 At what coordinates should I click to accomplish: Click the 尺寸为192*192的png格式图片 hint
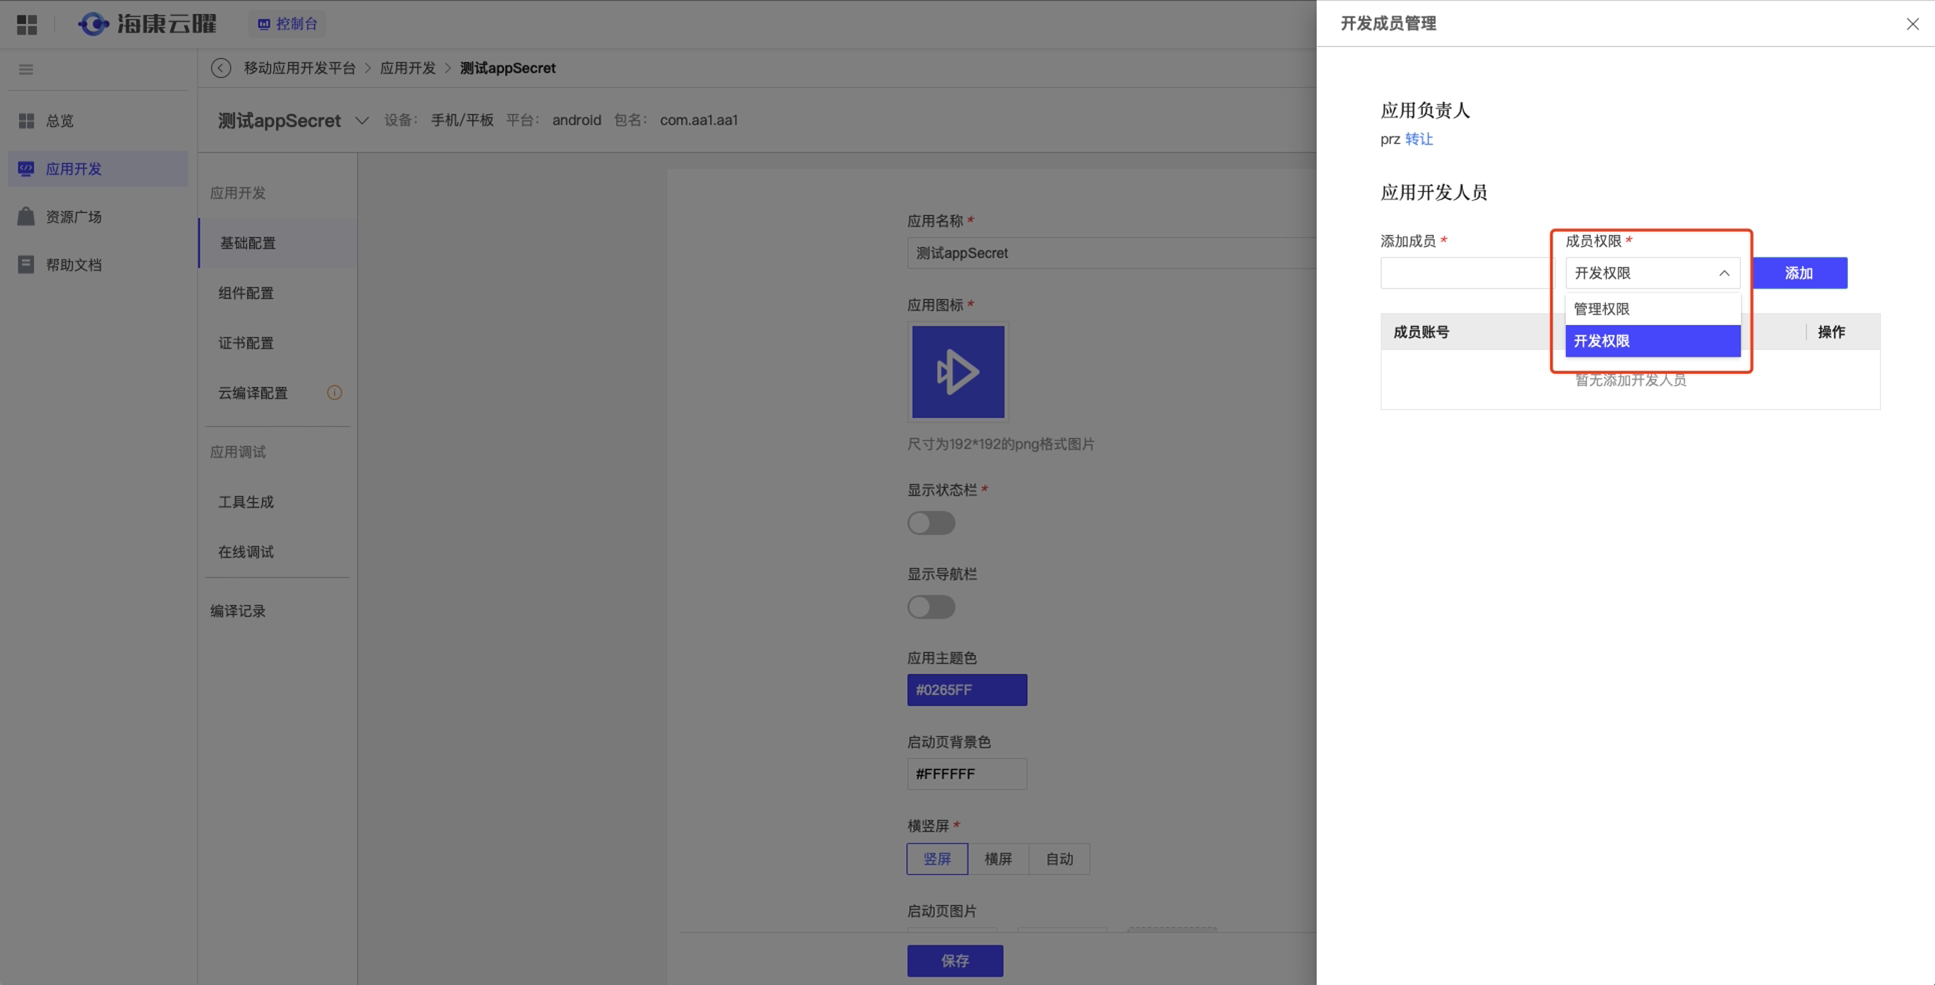[1001, 444]
